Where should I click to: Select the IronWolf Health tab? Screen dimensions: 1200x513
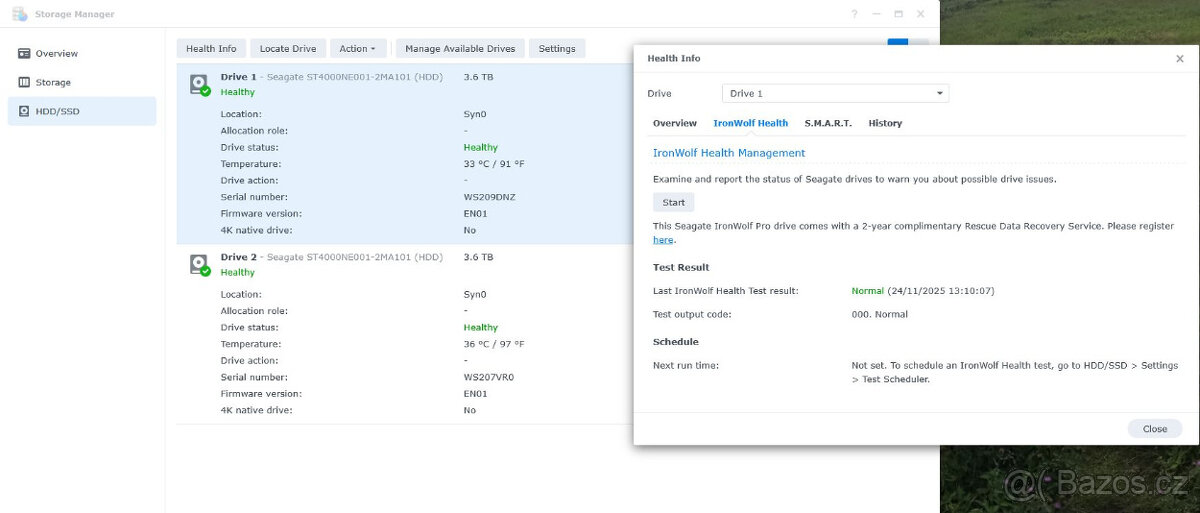pyautogui.click(x=750, y=123)
